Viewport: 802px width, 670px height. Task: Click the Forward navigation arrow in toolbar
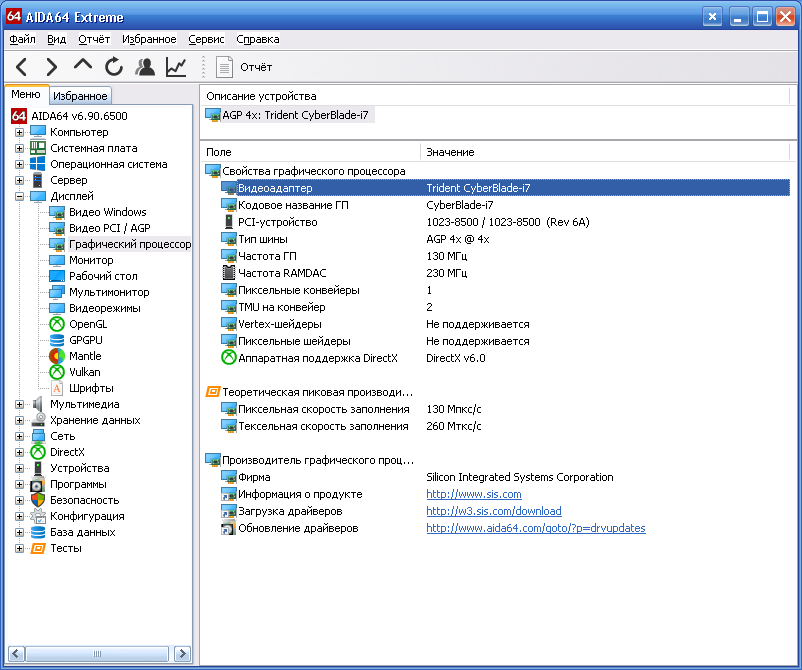(x=52, y=67)
